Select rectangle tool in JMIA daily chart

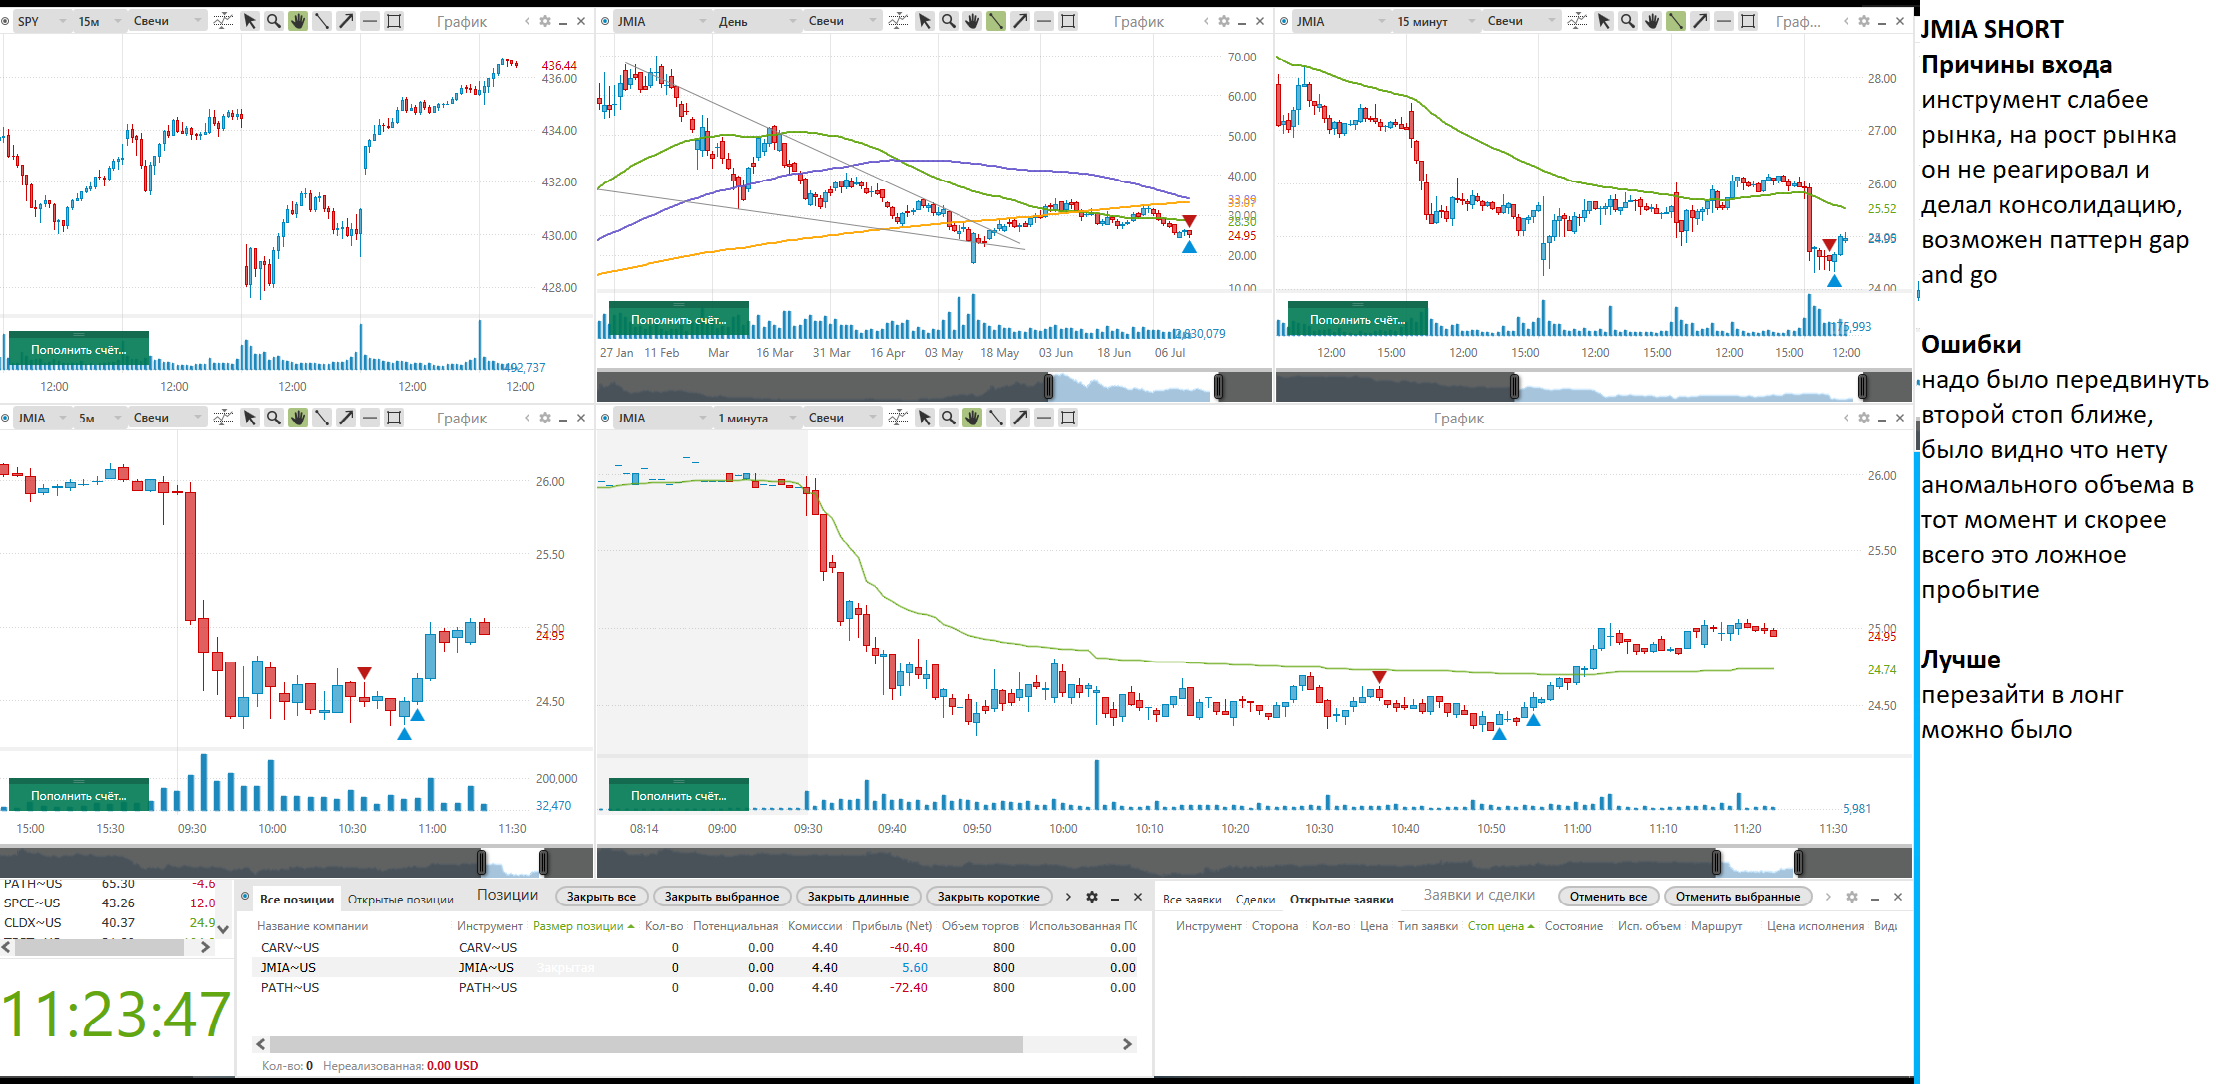(x=1068, y=21)
